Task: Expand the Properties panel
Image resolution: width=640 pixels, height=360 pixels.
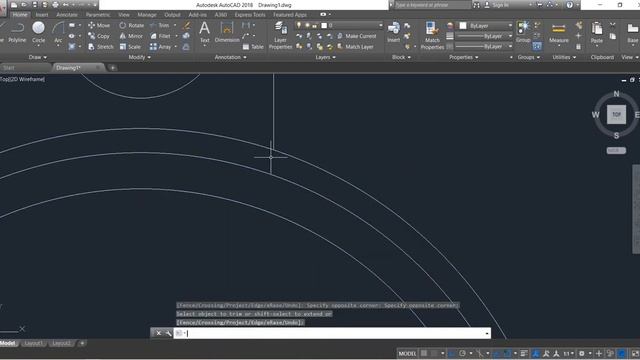Action: pos(464,57)
